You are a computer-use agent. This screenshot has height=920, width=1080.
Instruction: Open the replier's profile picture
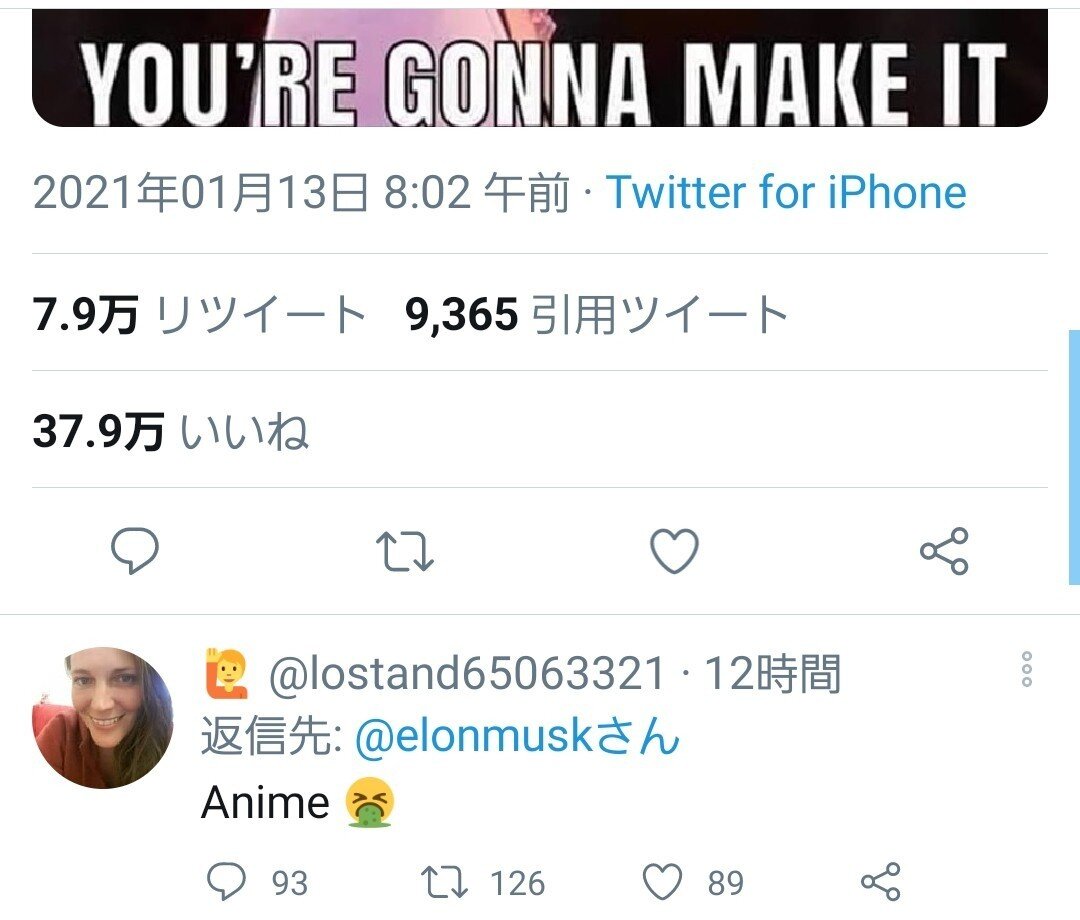click(x=103, y=718)
